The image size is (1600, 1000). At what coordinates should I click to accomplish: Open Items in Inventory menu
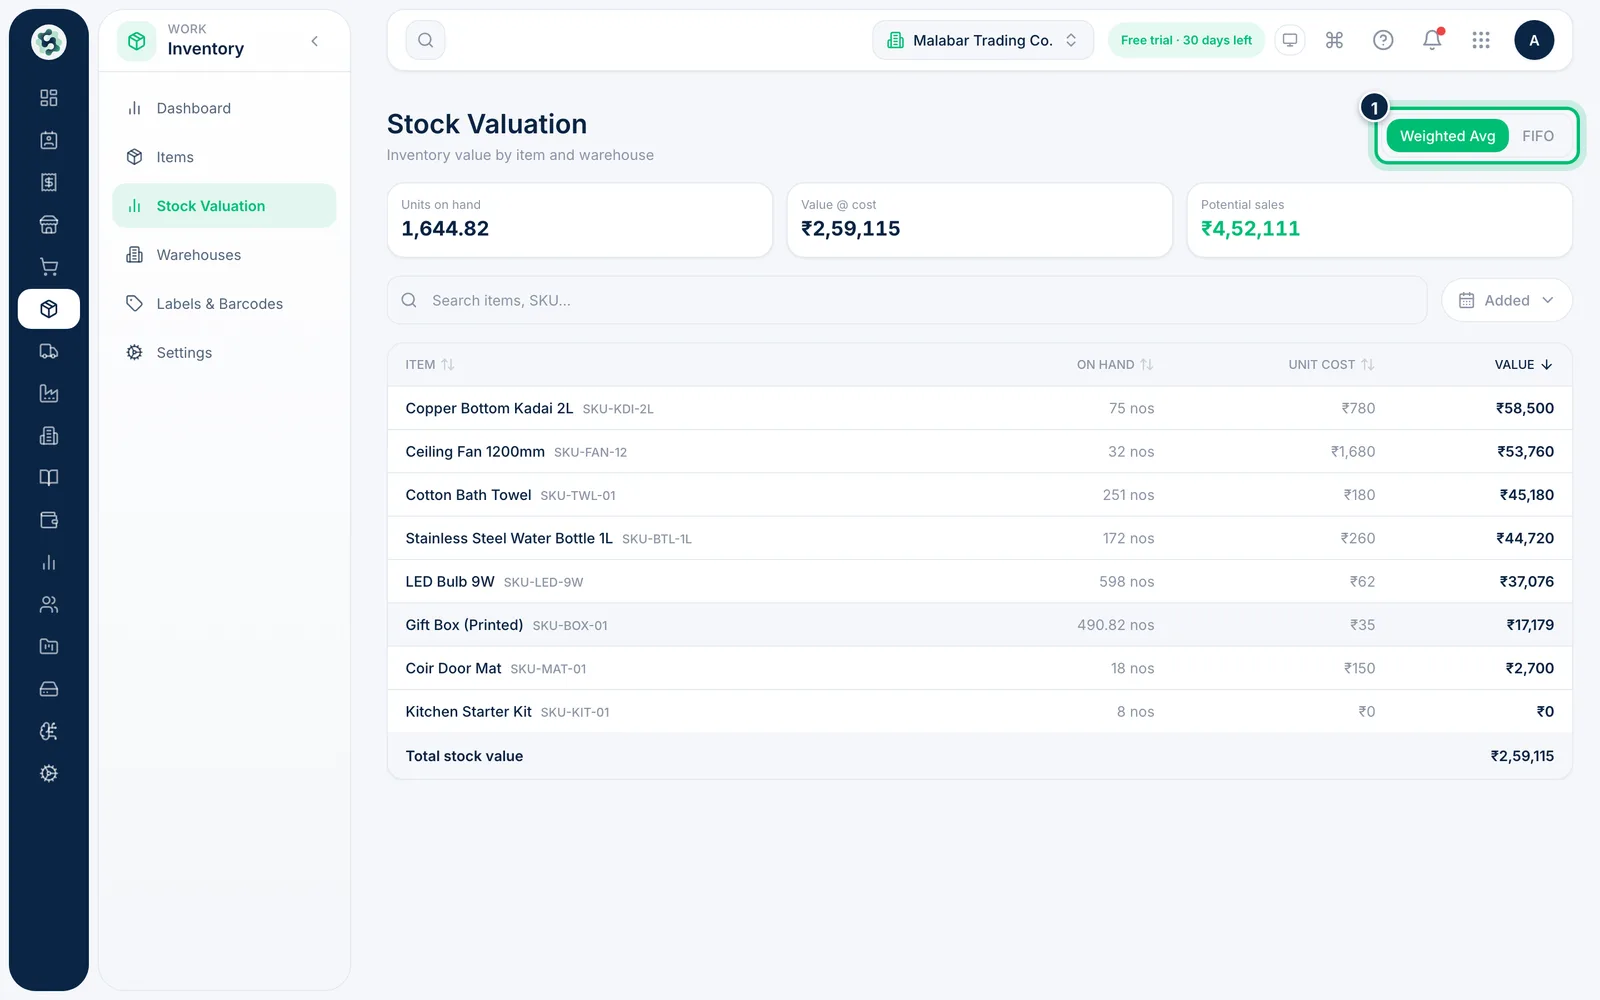[x=224, y=157]
